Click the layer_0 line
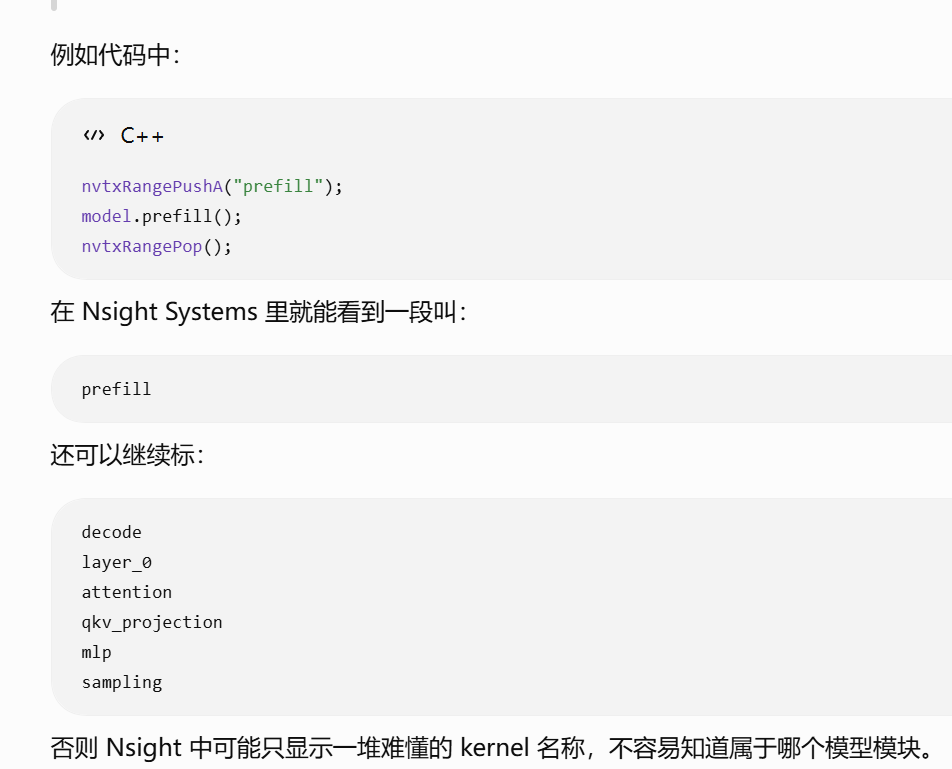Viewport: 952px width, 769px height. point(117,563)
